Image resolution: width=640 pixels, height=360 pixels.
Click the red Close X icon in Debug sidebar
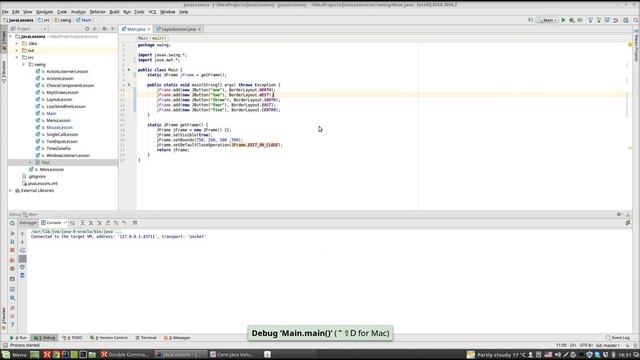click(12, 316)
